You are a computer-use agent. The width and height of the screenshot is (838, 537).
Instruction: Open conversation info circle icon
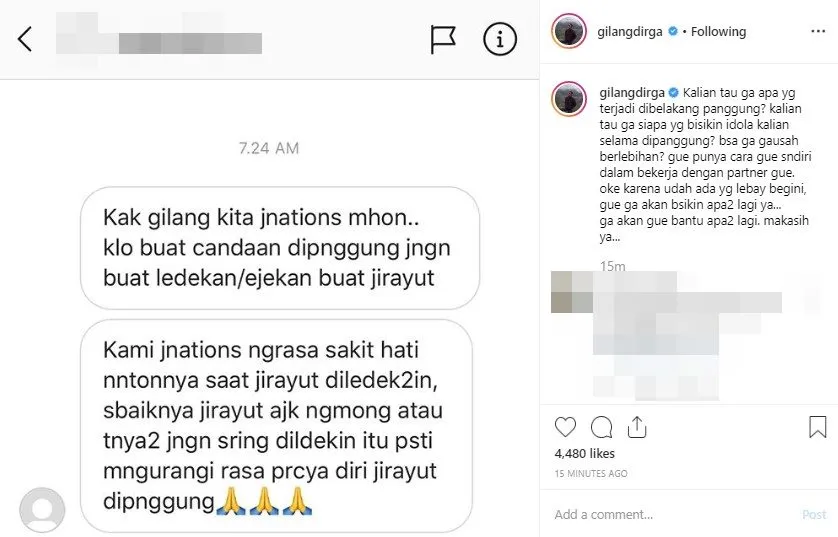tap(500, 39)
